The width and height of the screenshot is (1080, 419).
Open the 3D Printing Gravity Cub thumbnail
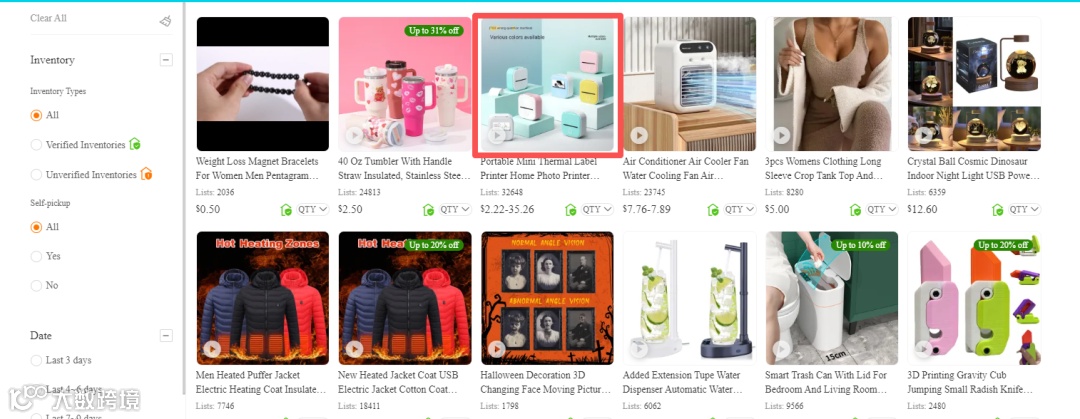[x=974, y=298]
